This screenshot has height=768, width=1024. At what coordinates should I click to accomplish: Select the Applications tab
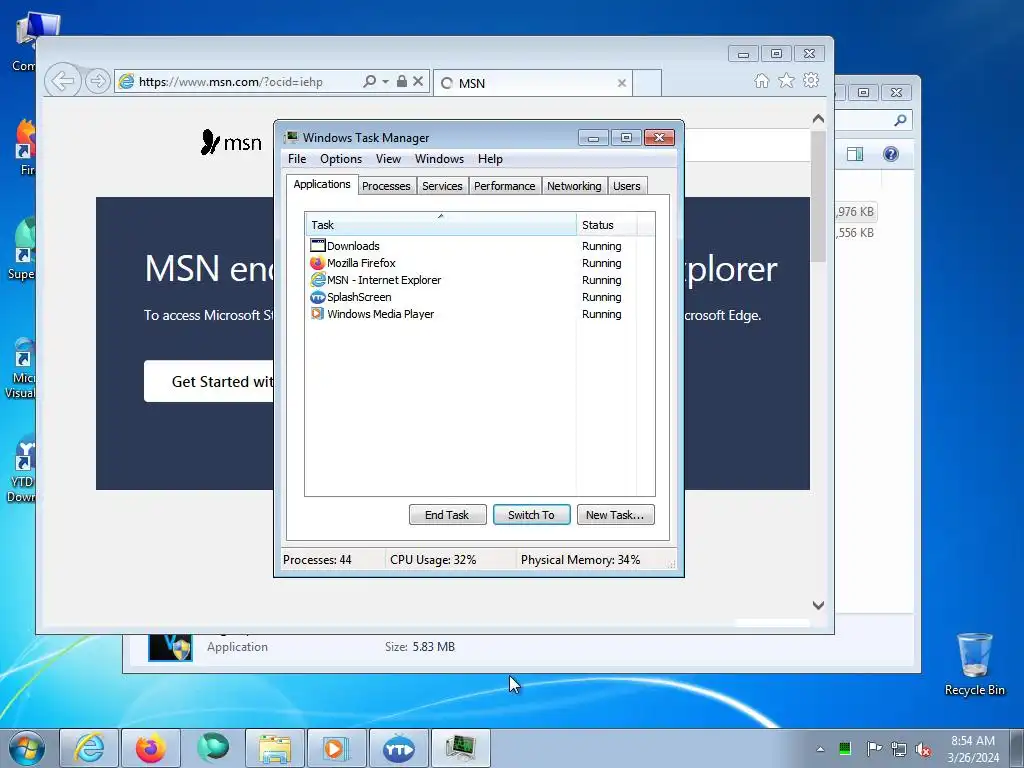pos(322,184)
